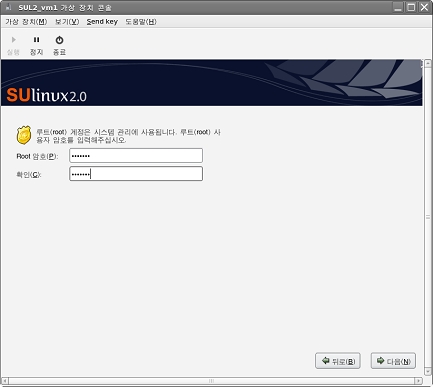The width and height of the screenshot is (433, 387).
Task: Click the window icon in title bar
Action: click(8, 7)
